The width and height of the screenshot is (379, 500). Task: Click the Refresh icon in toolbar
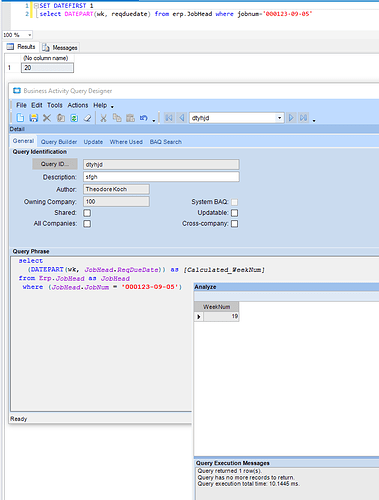(x=74, y=118)
